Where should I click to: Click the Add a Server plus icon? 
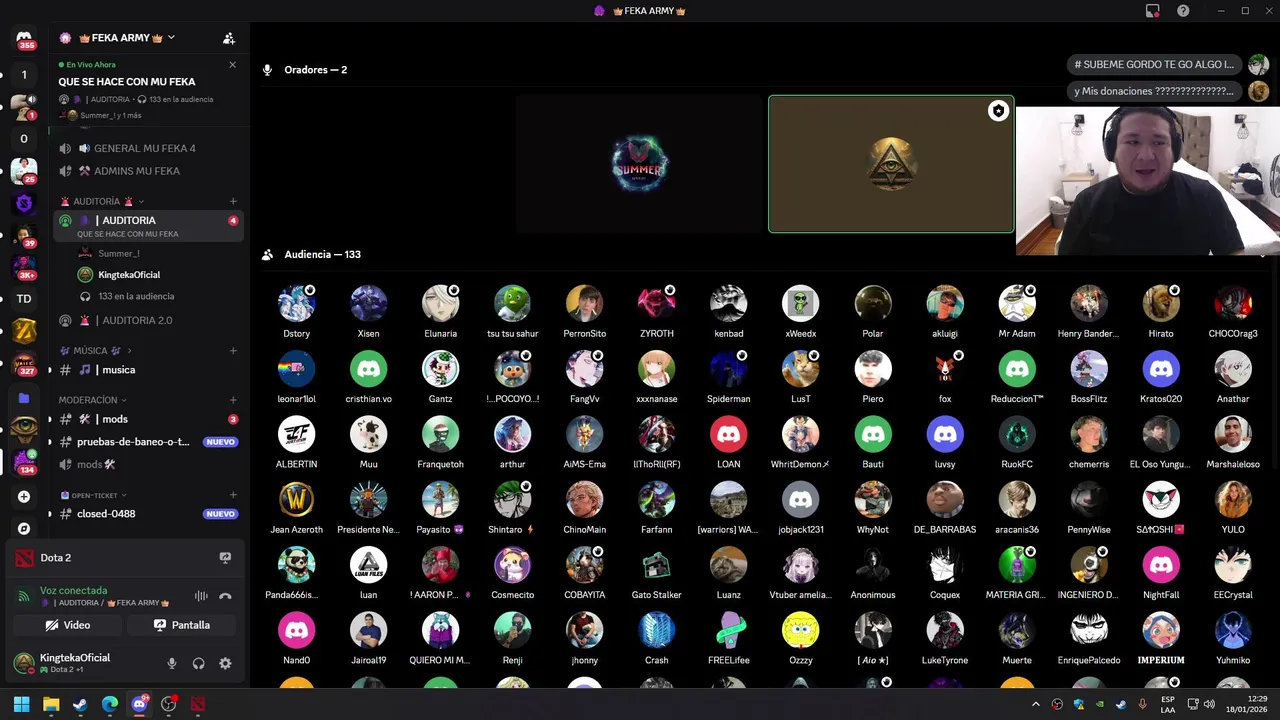[x=24, y=496]
